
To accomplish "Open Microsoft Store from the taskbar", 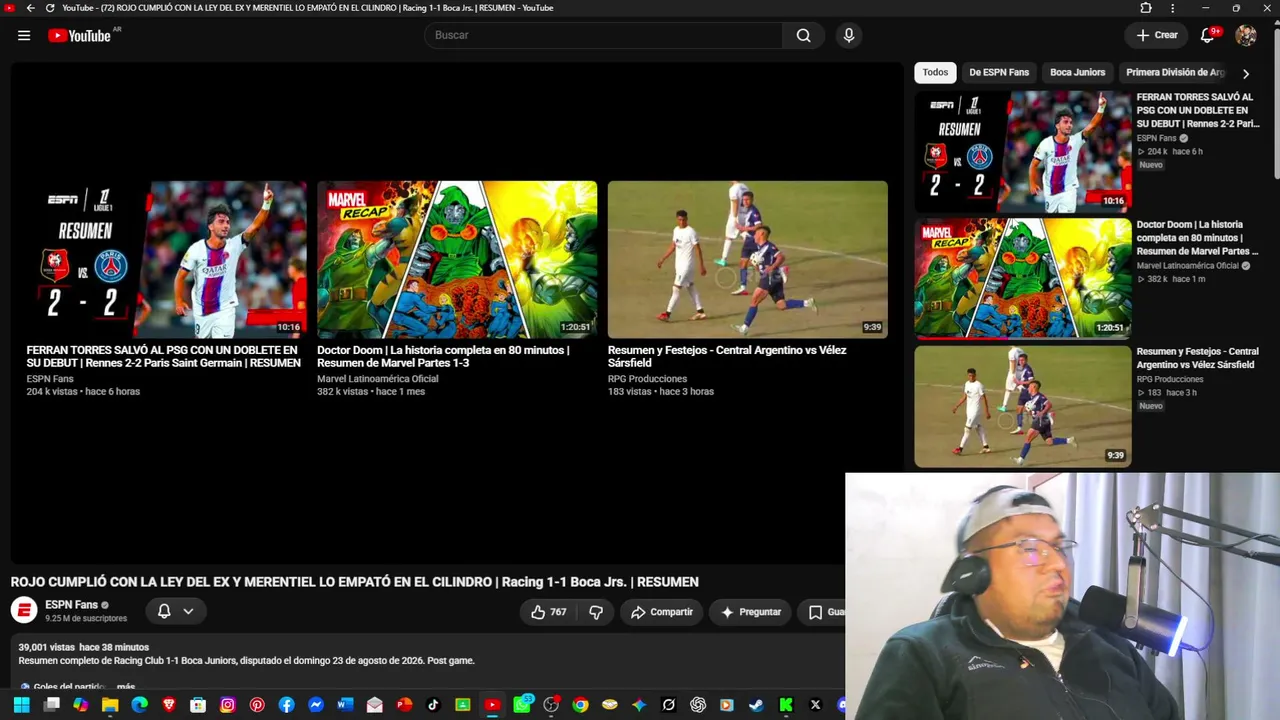I will (x=198, y=705).
